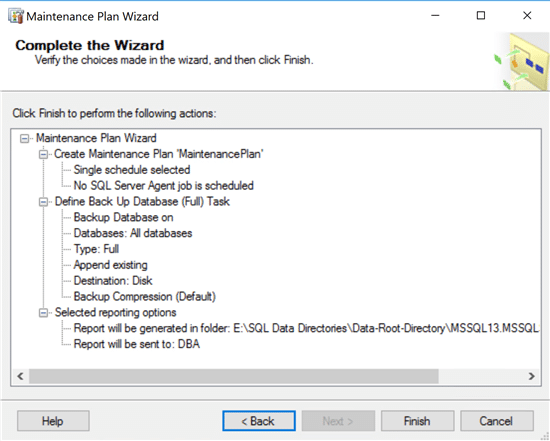Click the Finish button
Screen dimensions: 550x441
(x=417, y=421)
